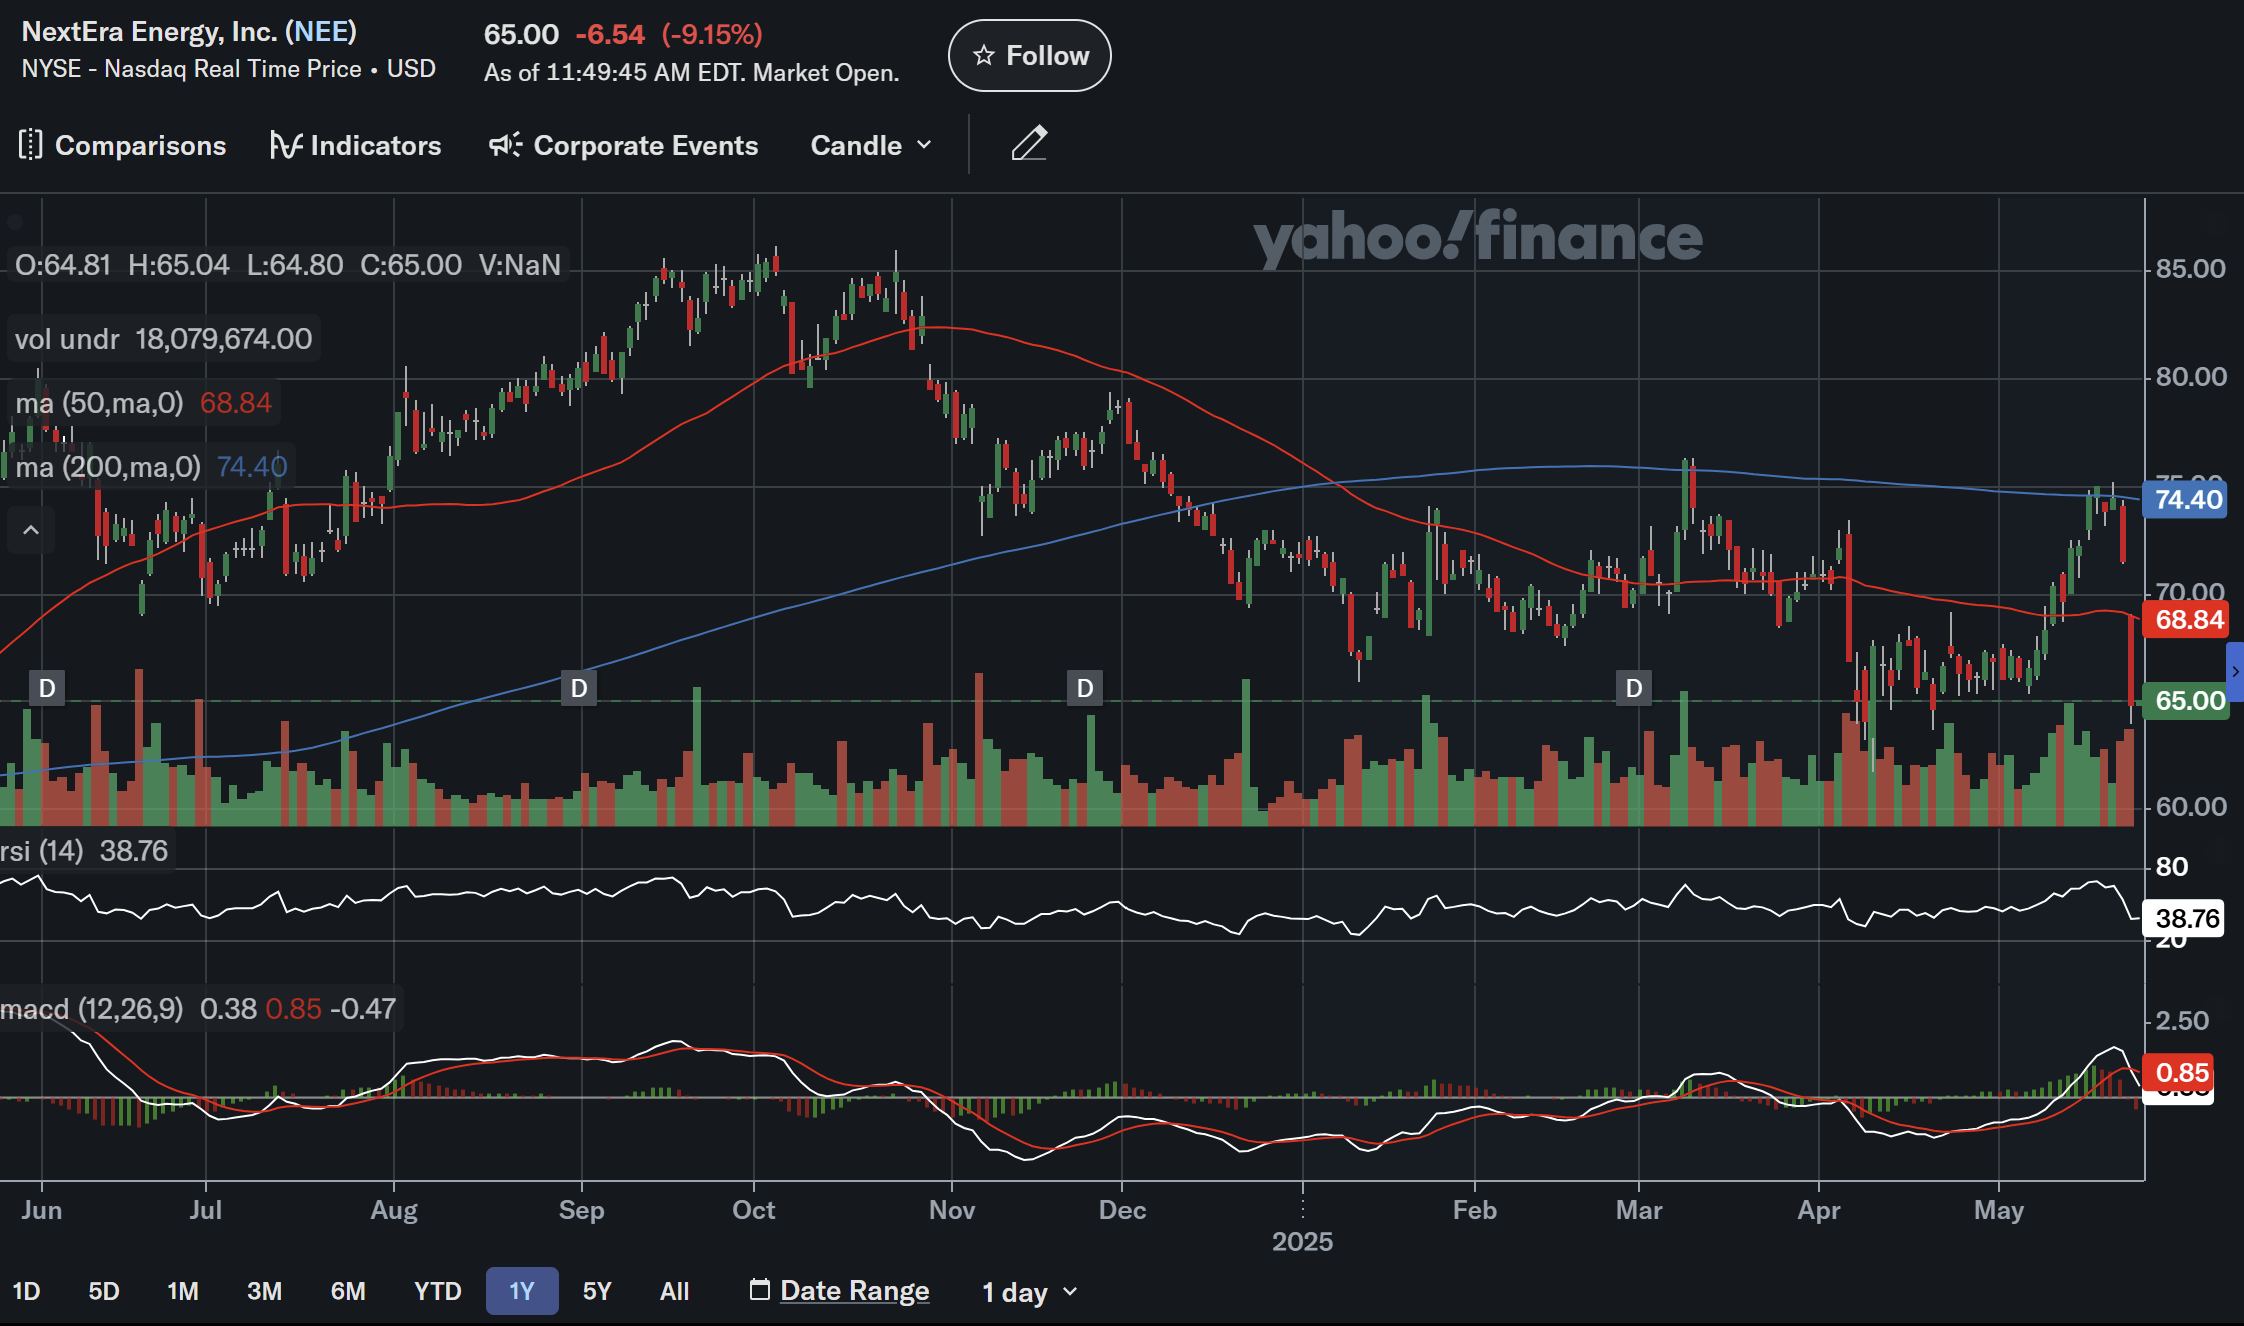This screenshot has height=1326, width=2244.
Task: Expand the Candle chart type dropdown
Action: click(x=871, y=145)
